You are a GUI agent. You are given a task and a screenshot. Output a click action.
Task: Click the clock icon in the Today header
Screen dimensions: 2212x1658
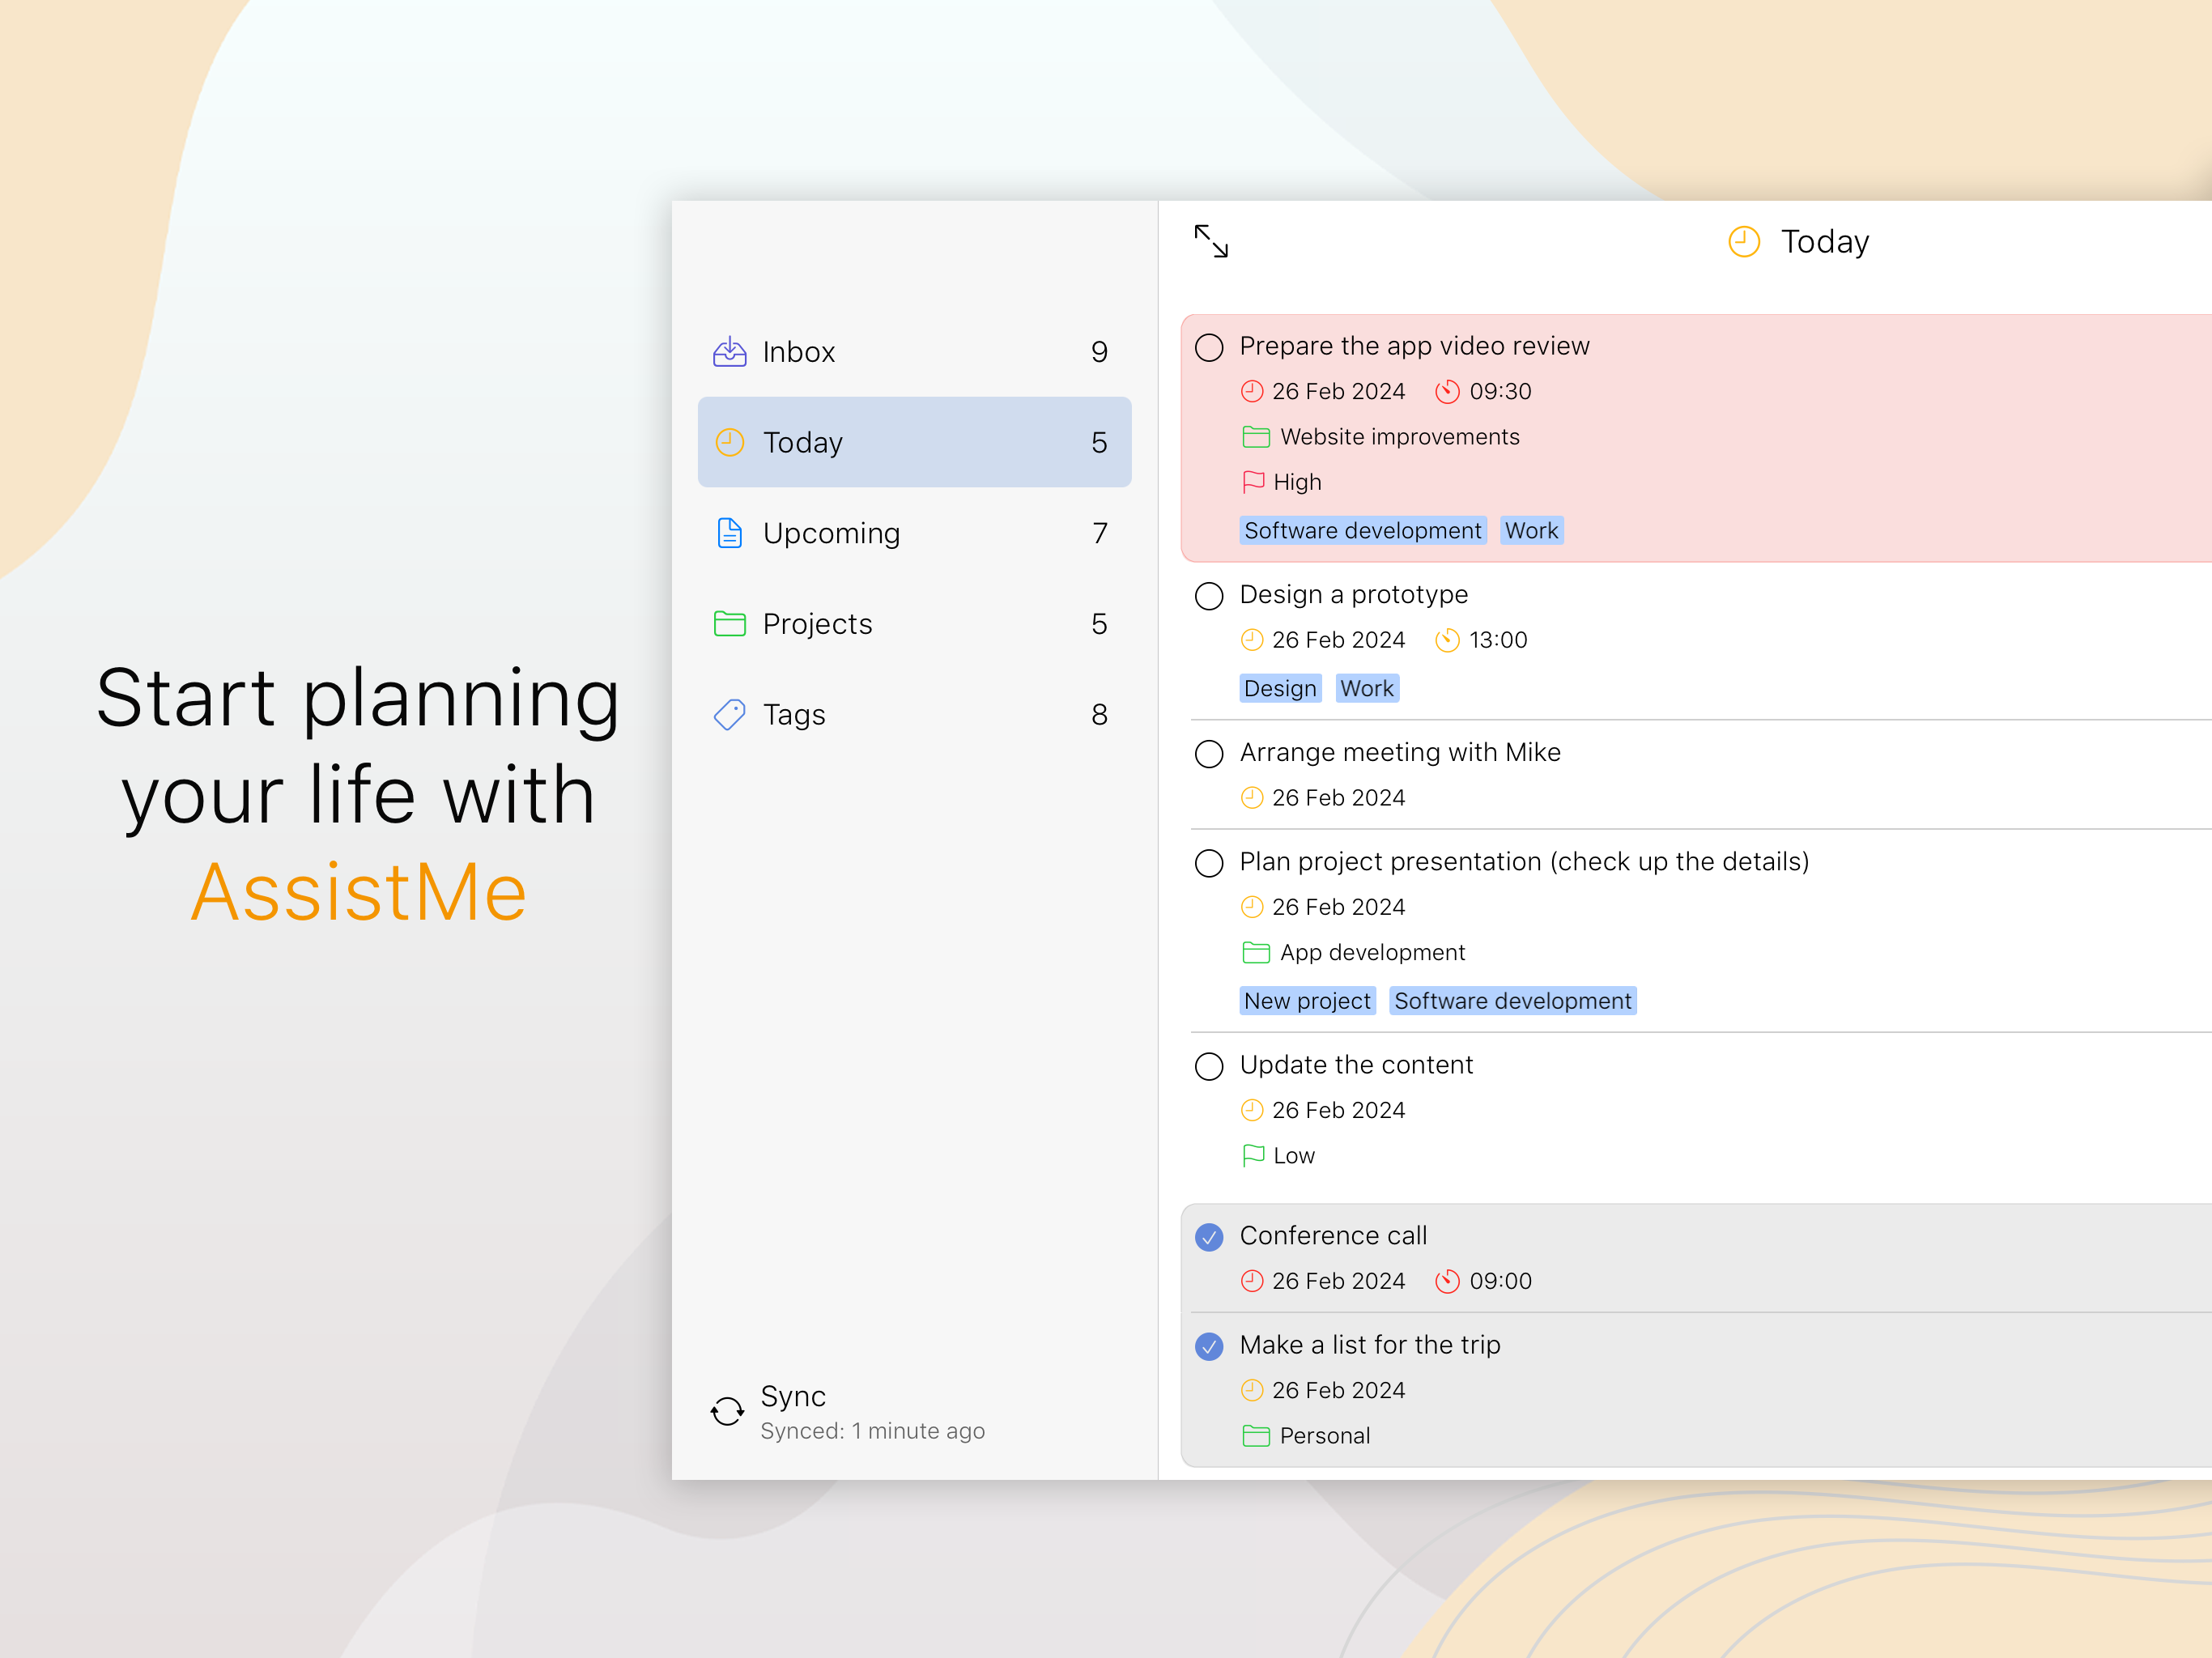(1744, 241)
